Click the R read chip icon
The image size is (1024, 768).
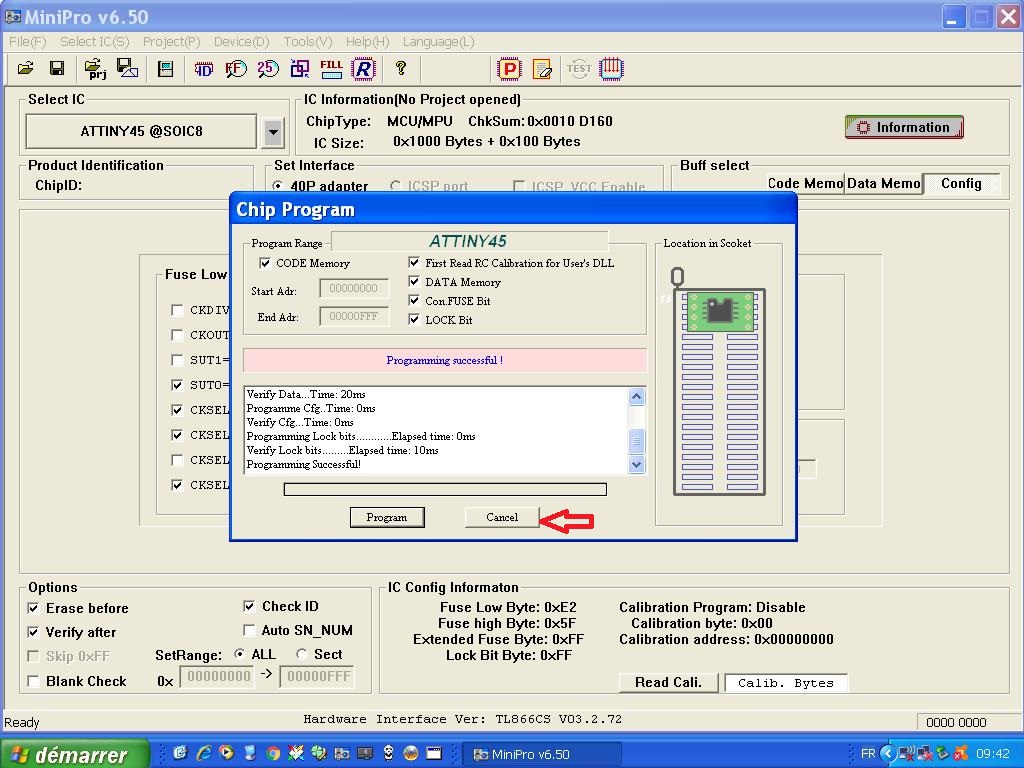363,69
